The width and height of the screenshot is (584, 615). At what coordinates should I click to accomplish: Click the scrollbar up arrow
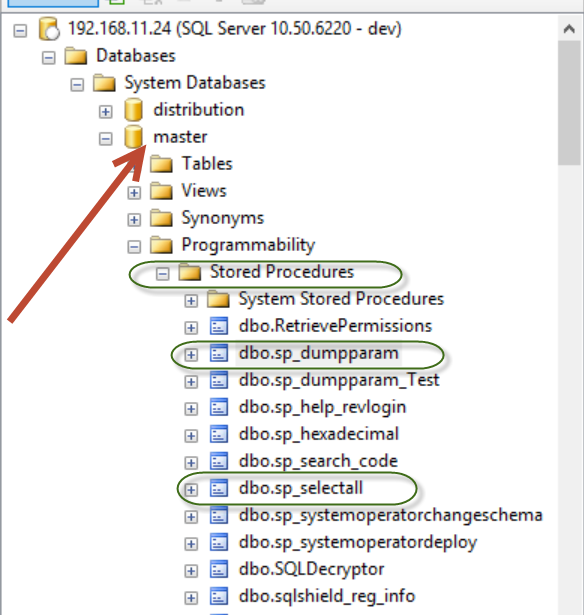coord(569,28)
